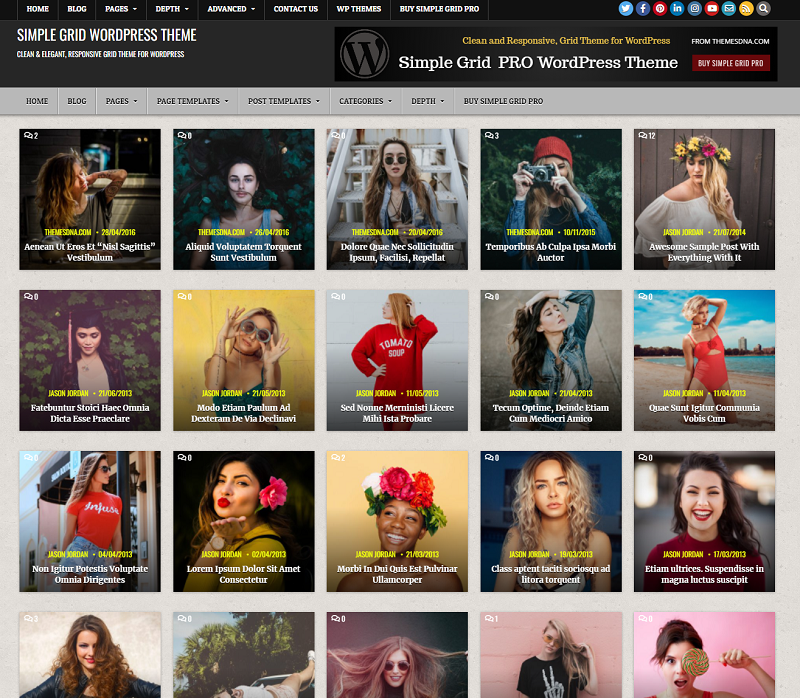Click comment icon on Quae Sunt Igitur post
The image size is (800, 698).
coord(645,296)
